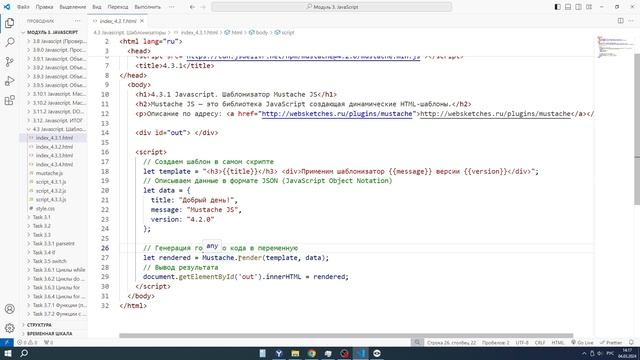Open Chrome from the taskbar
The image size is (640, 360).
click(x=312, y=353)
